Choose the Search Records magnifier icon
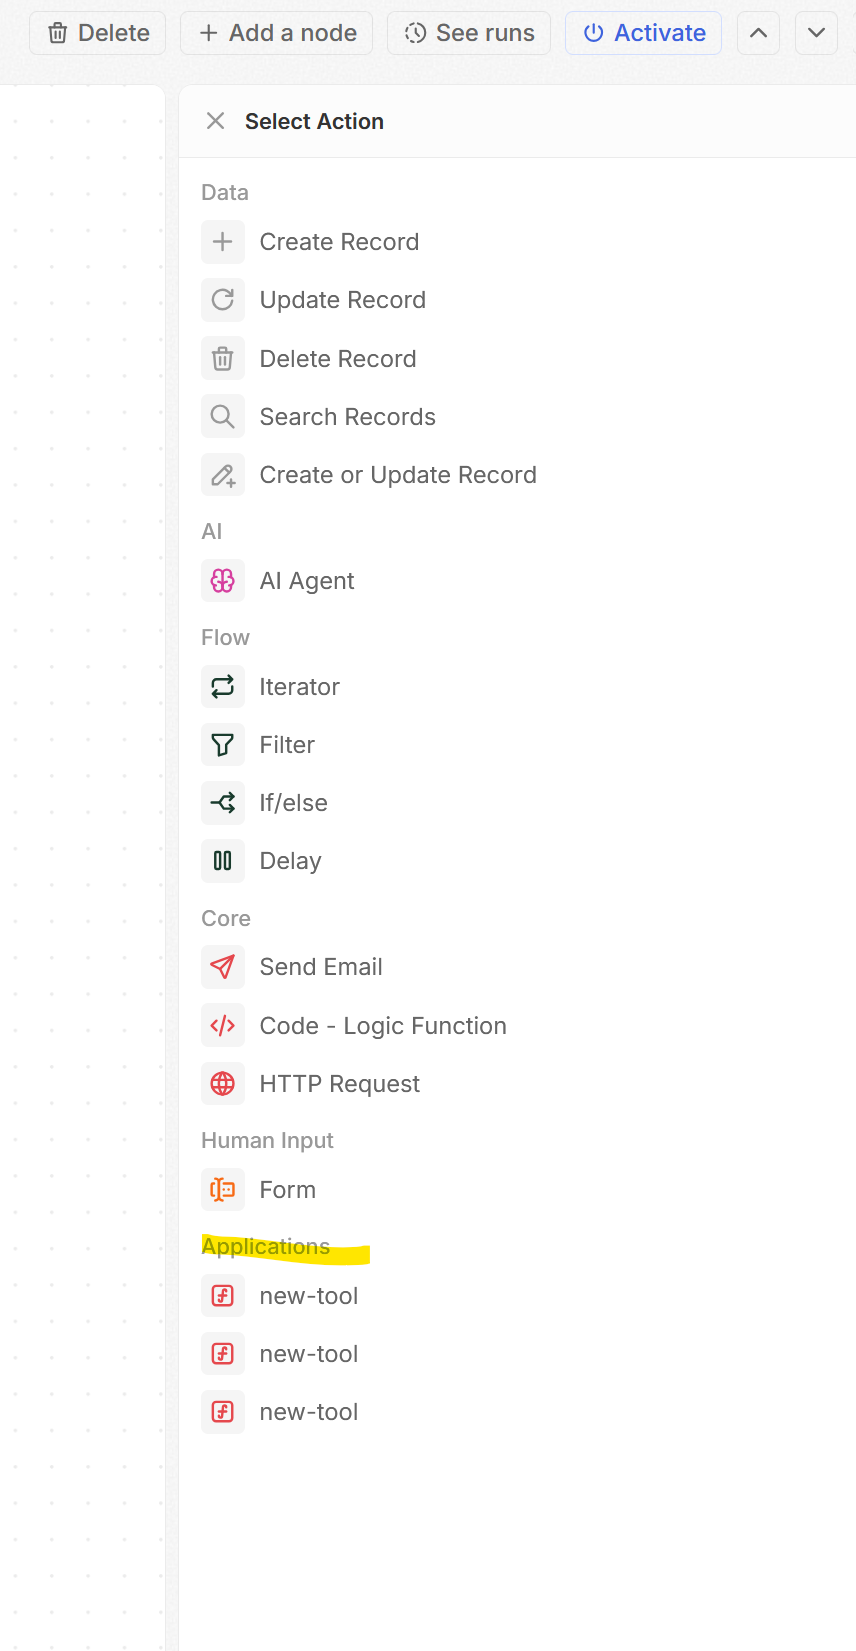856x1651 pixels. (223, 417)
